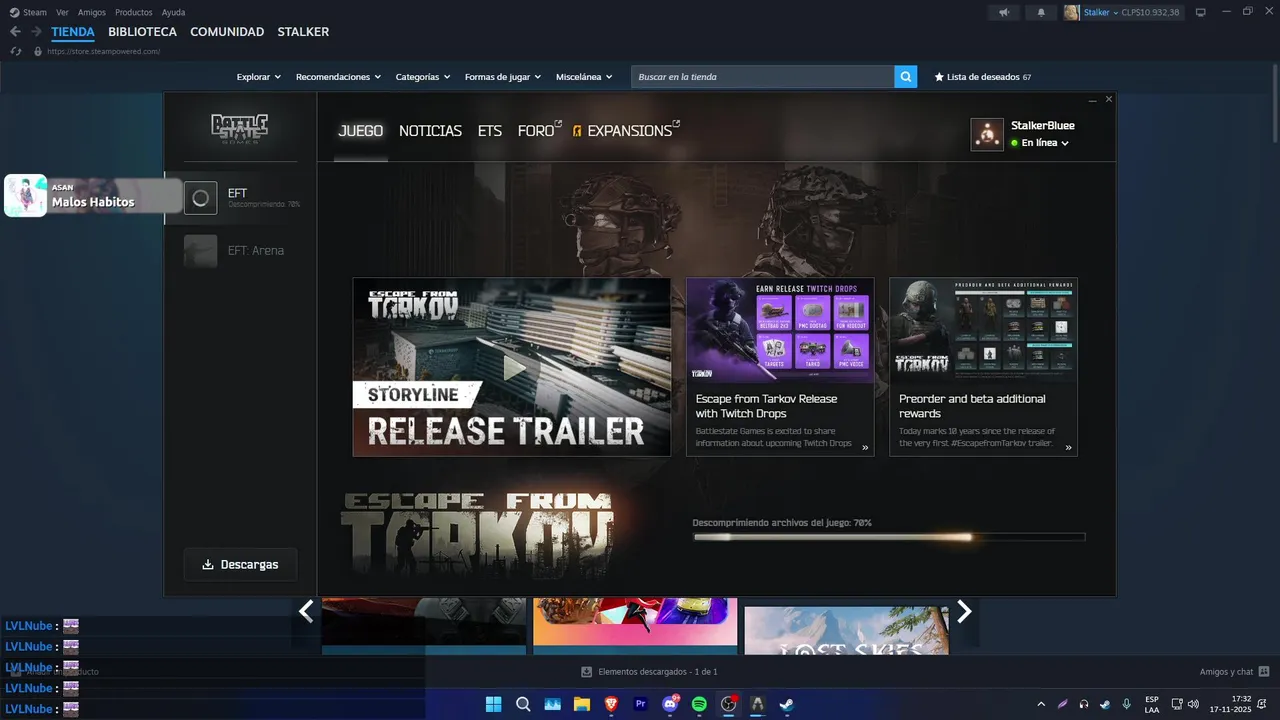The height and width of the screenshot is (720, 1280).
Task: Open the Ayuda menu
Action: coord(173,12)
